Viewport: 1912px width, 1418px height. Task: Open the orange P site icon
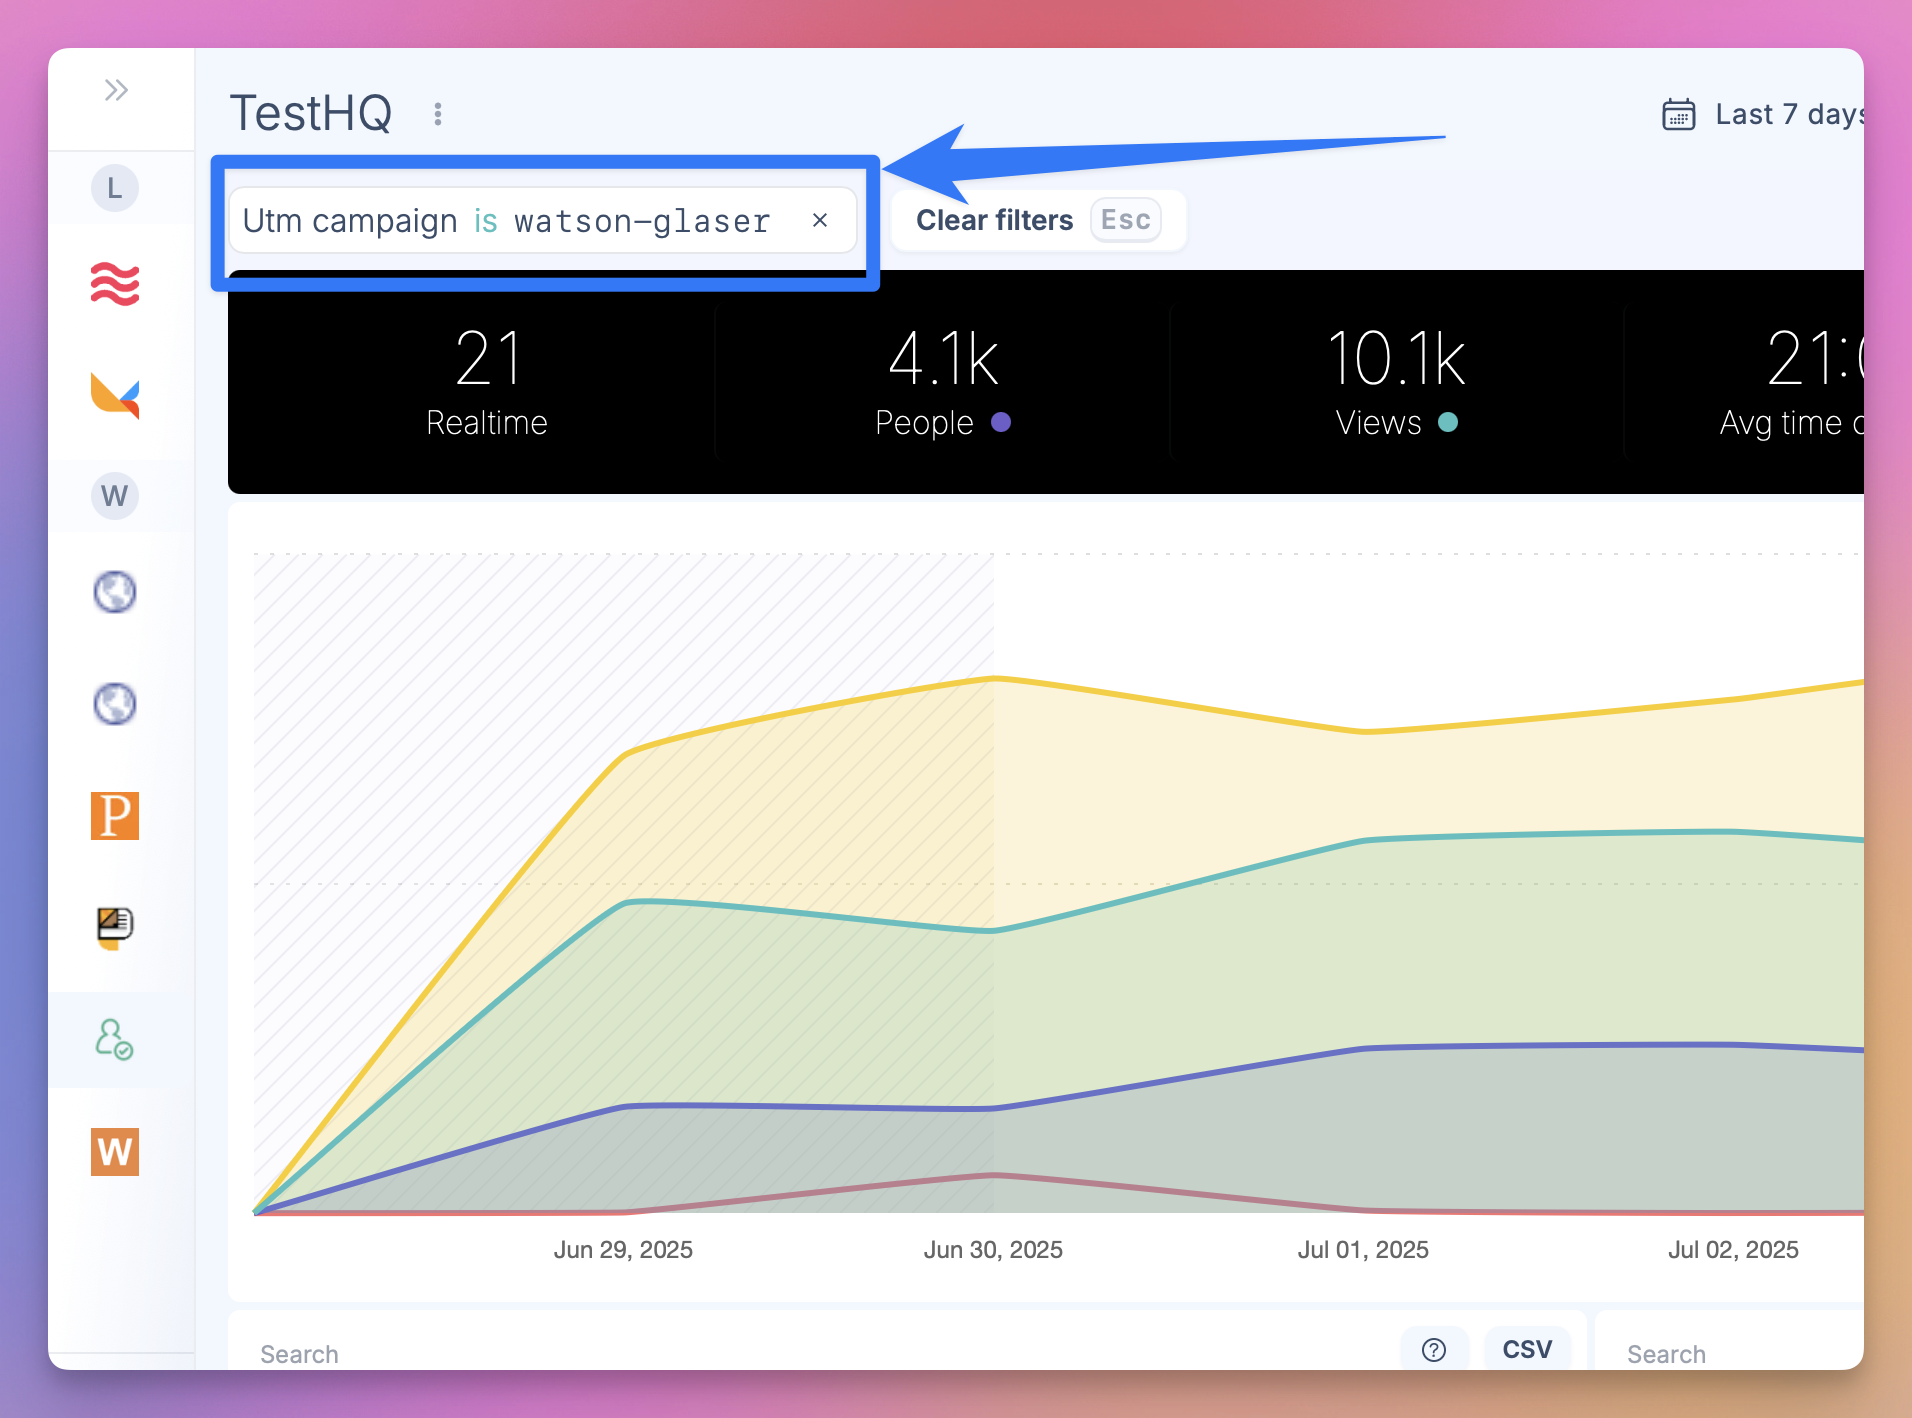coord(114,816)
